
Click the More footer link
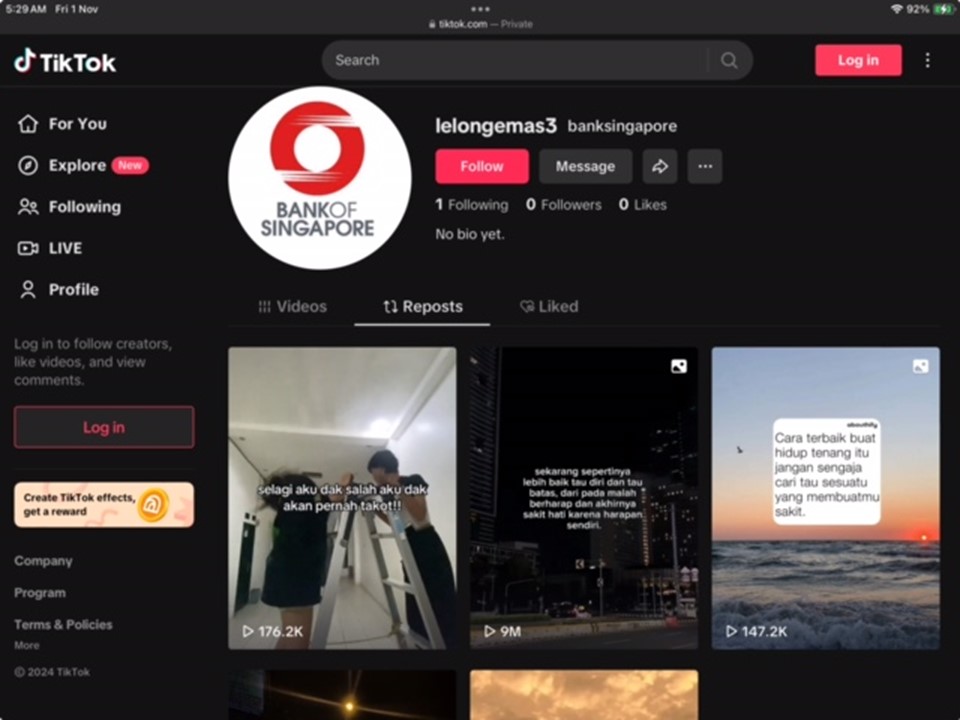pos(26,645)
